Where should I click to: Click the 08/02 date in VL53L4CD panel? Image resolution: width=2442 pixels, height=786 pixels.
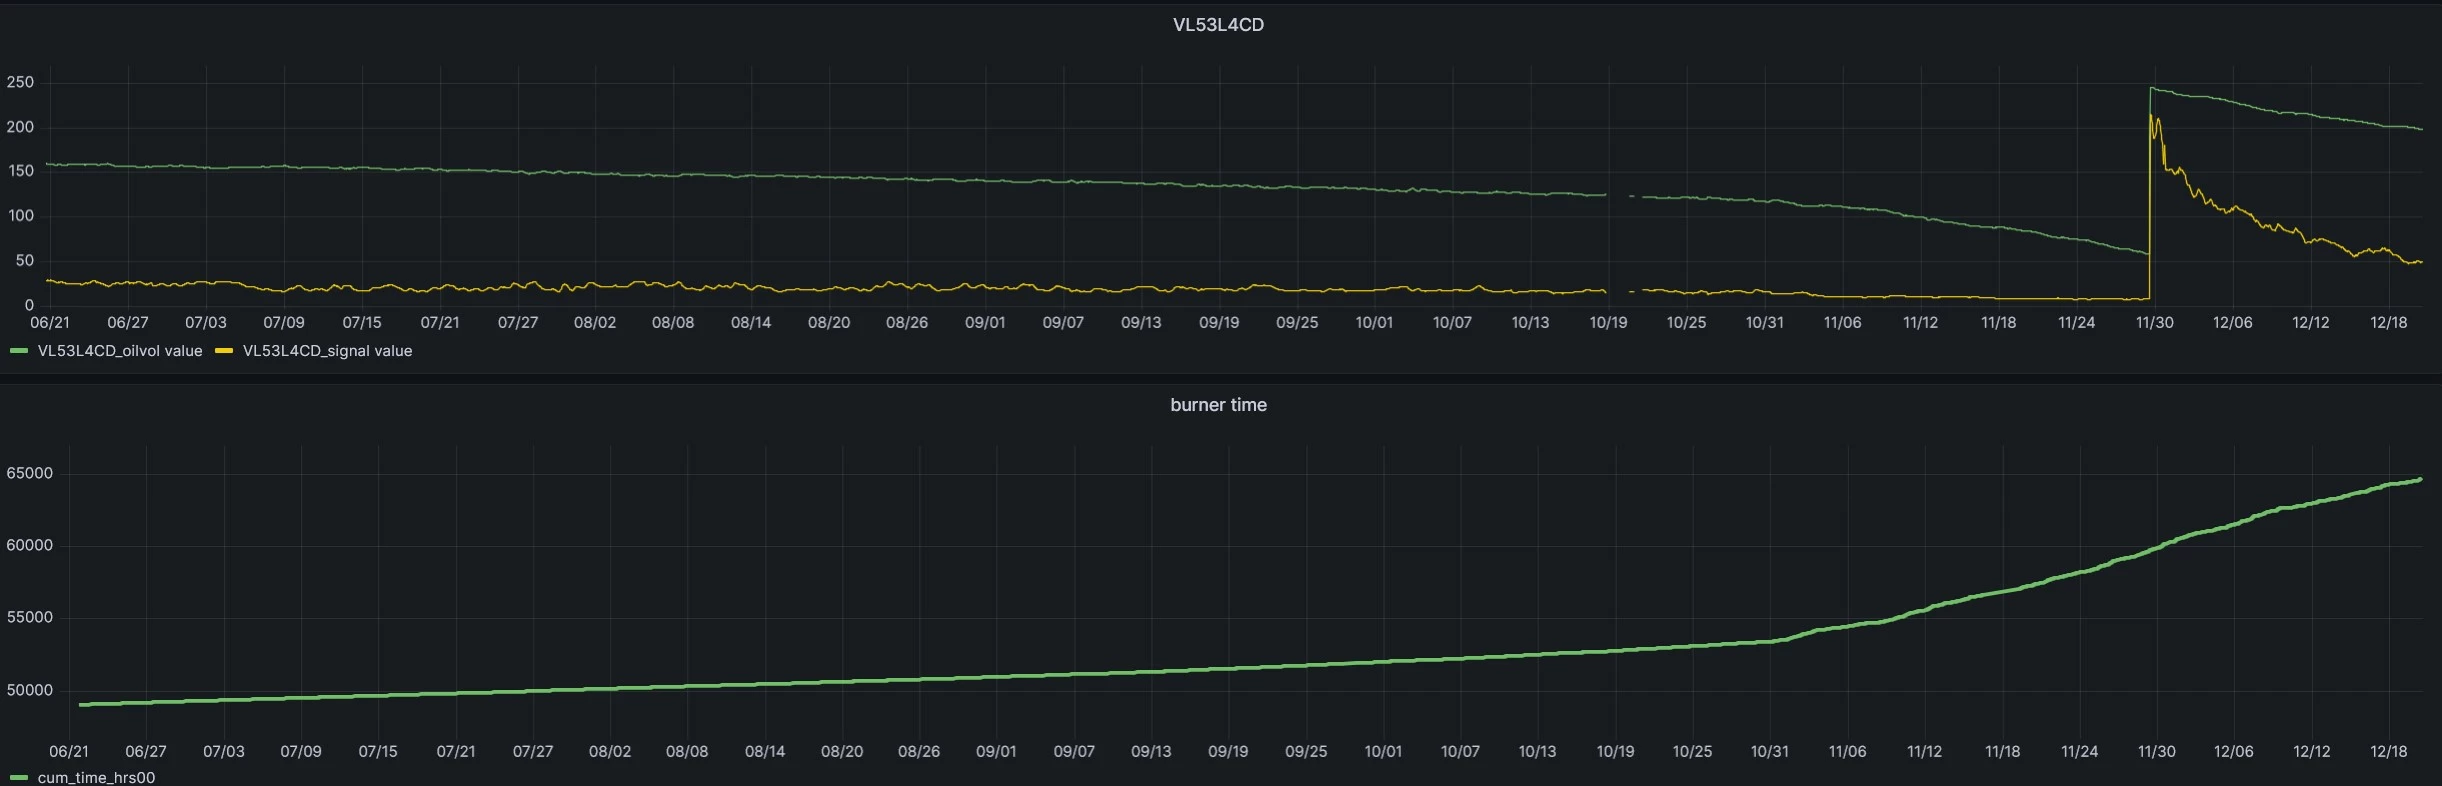[595, 323]
